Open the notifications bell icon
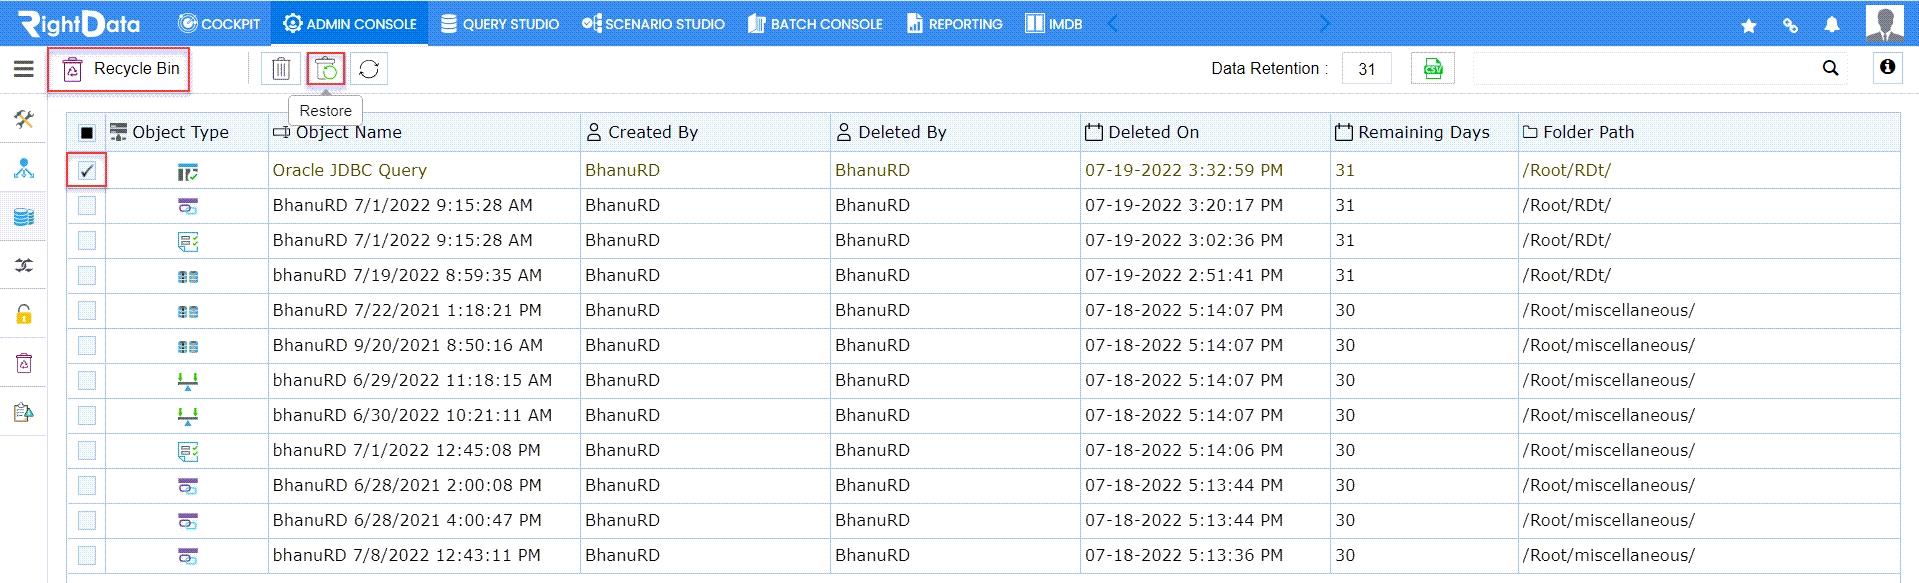 [1832, 25]
